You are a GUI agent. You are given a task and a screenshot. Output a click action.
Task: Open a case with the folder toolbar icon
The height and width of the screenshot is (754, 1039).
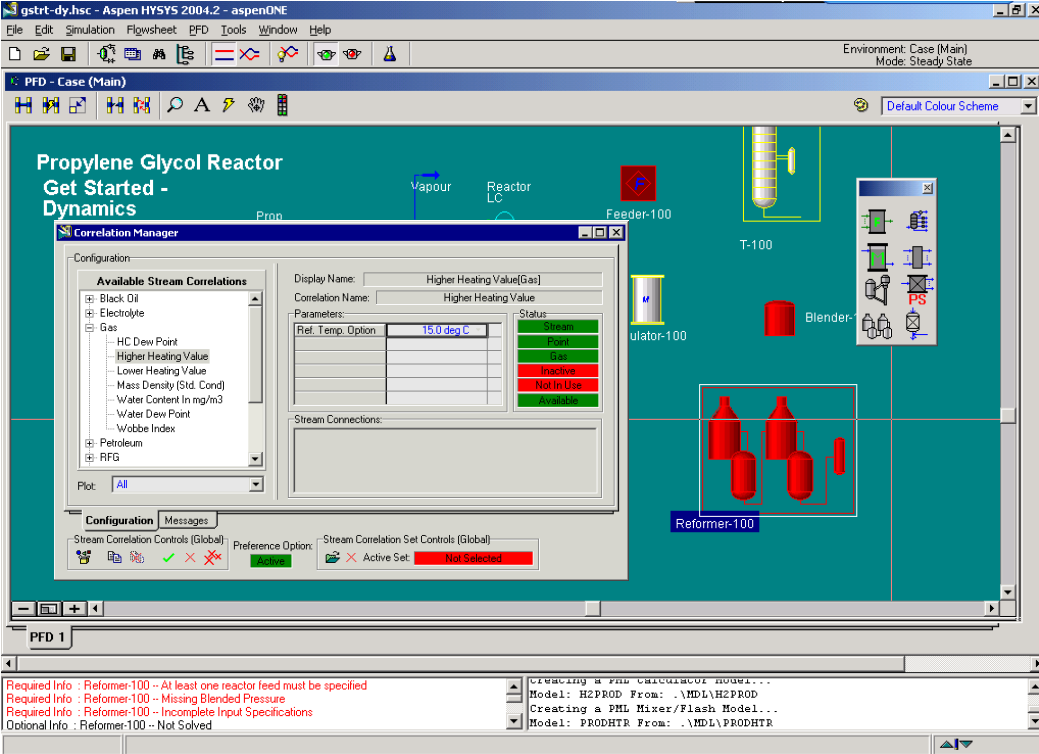click(41, 54)
